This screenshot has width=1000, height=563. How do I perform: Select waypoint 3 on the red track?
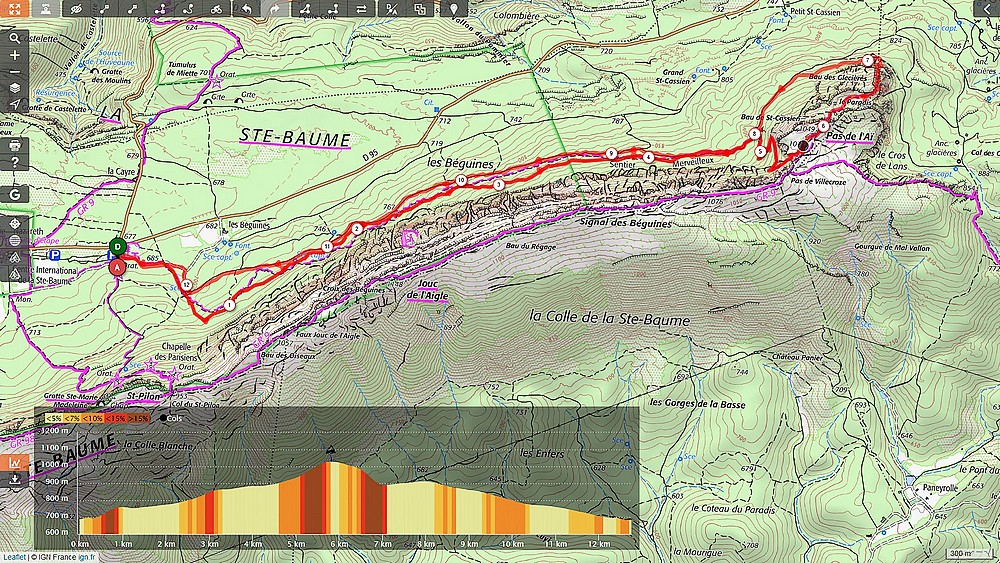(x=499, y=184)
